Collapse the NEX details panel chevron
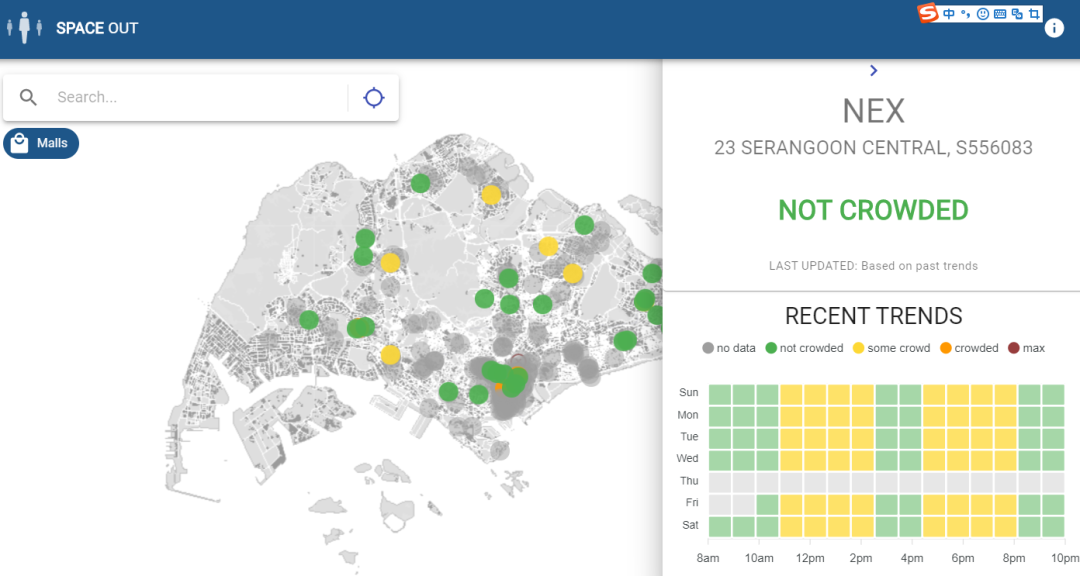This screenshot has width=1080, height=576. [873, 70]
